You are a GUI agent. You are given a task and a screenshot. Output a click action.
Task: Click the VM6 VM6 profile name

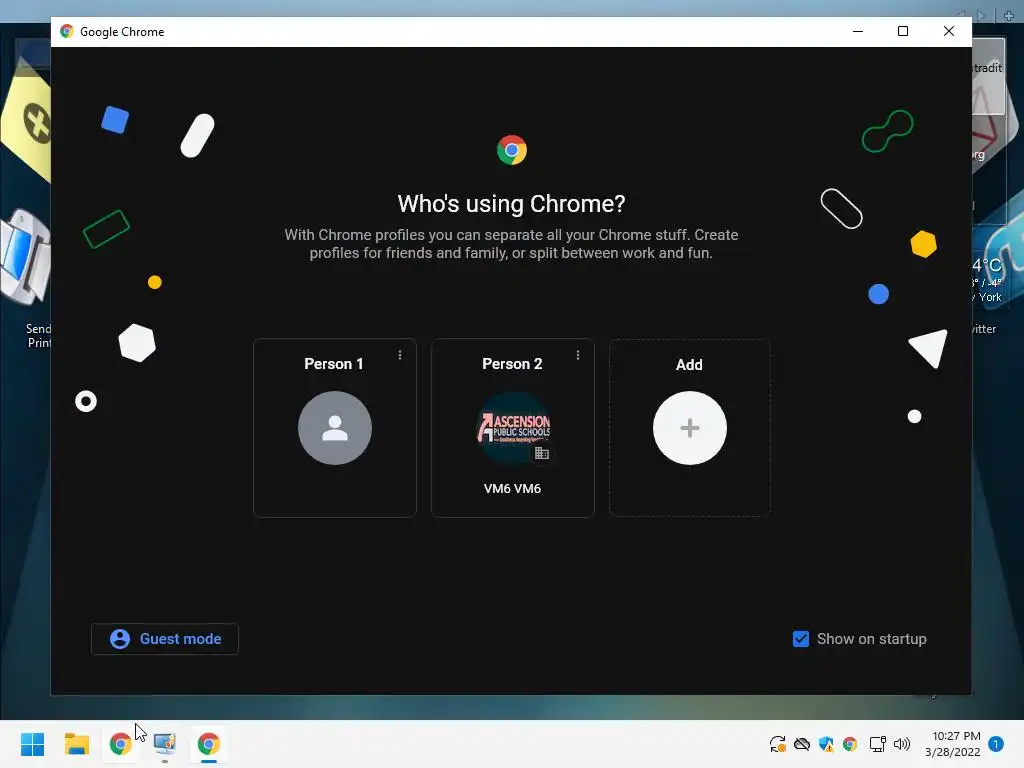513,488
